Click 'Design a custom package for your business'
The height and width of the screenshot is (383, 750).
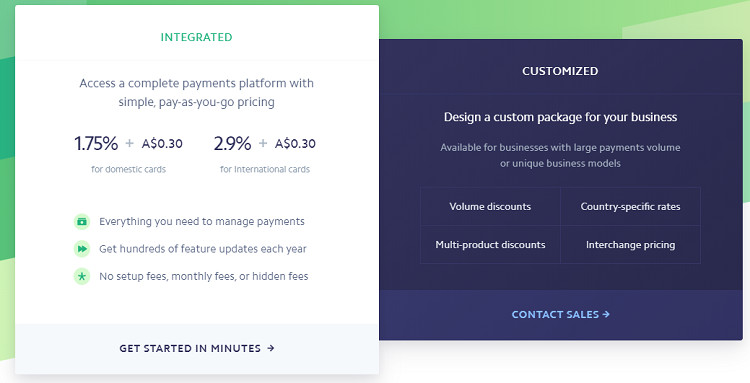561,117
